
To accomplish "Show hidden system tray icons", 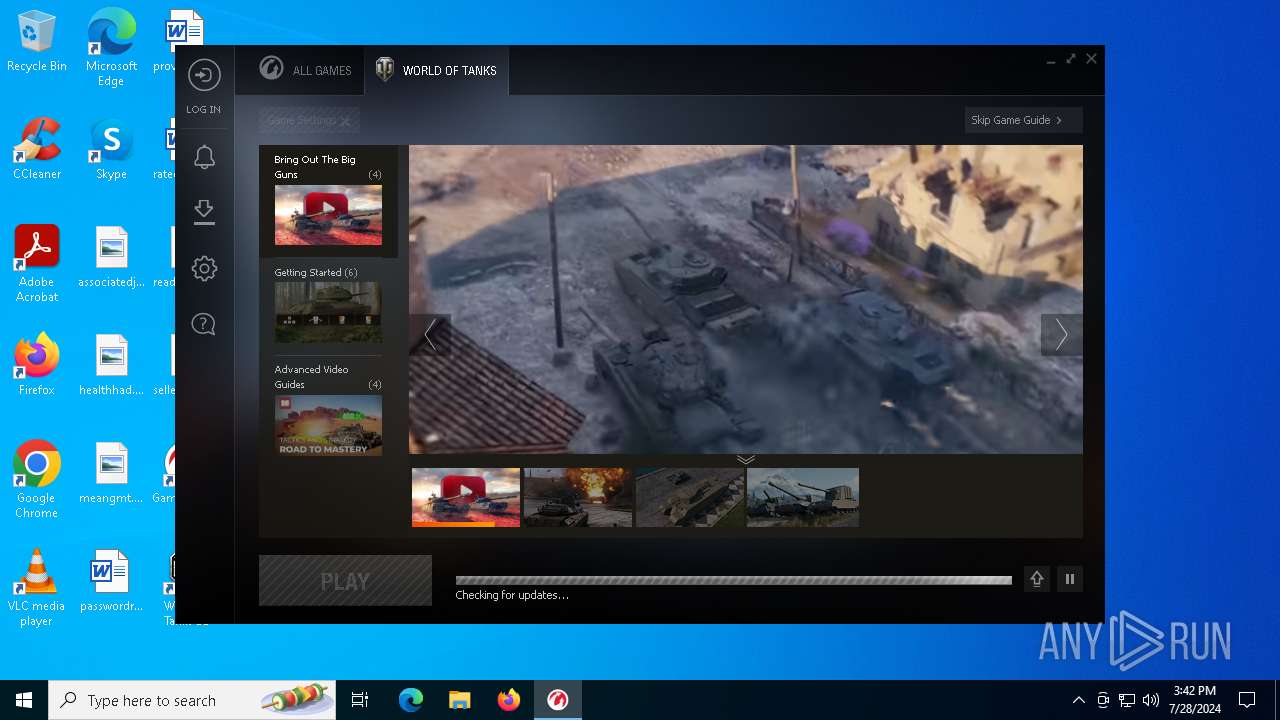I will point(1078,700).
